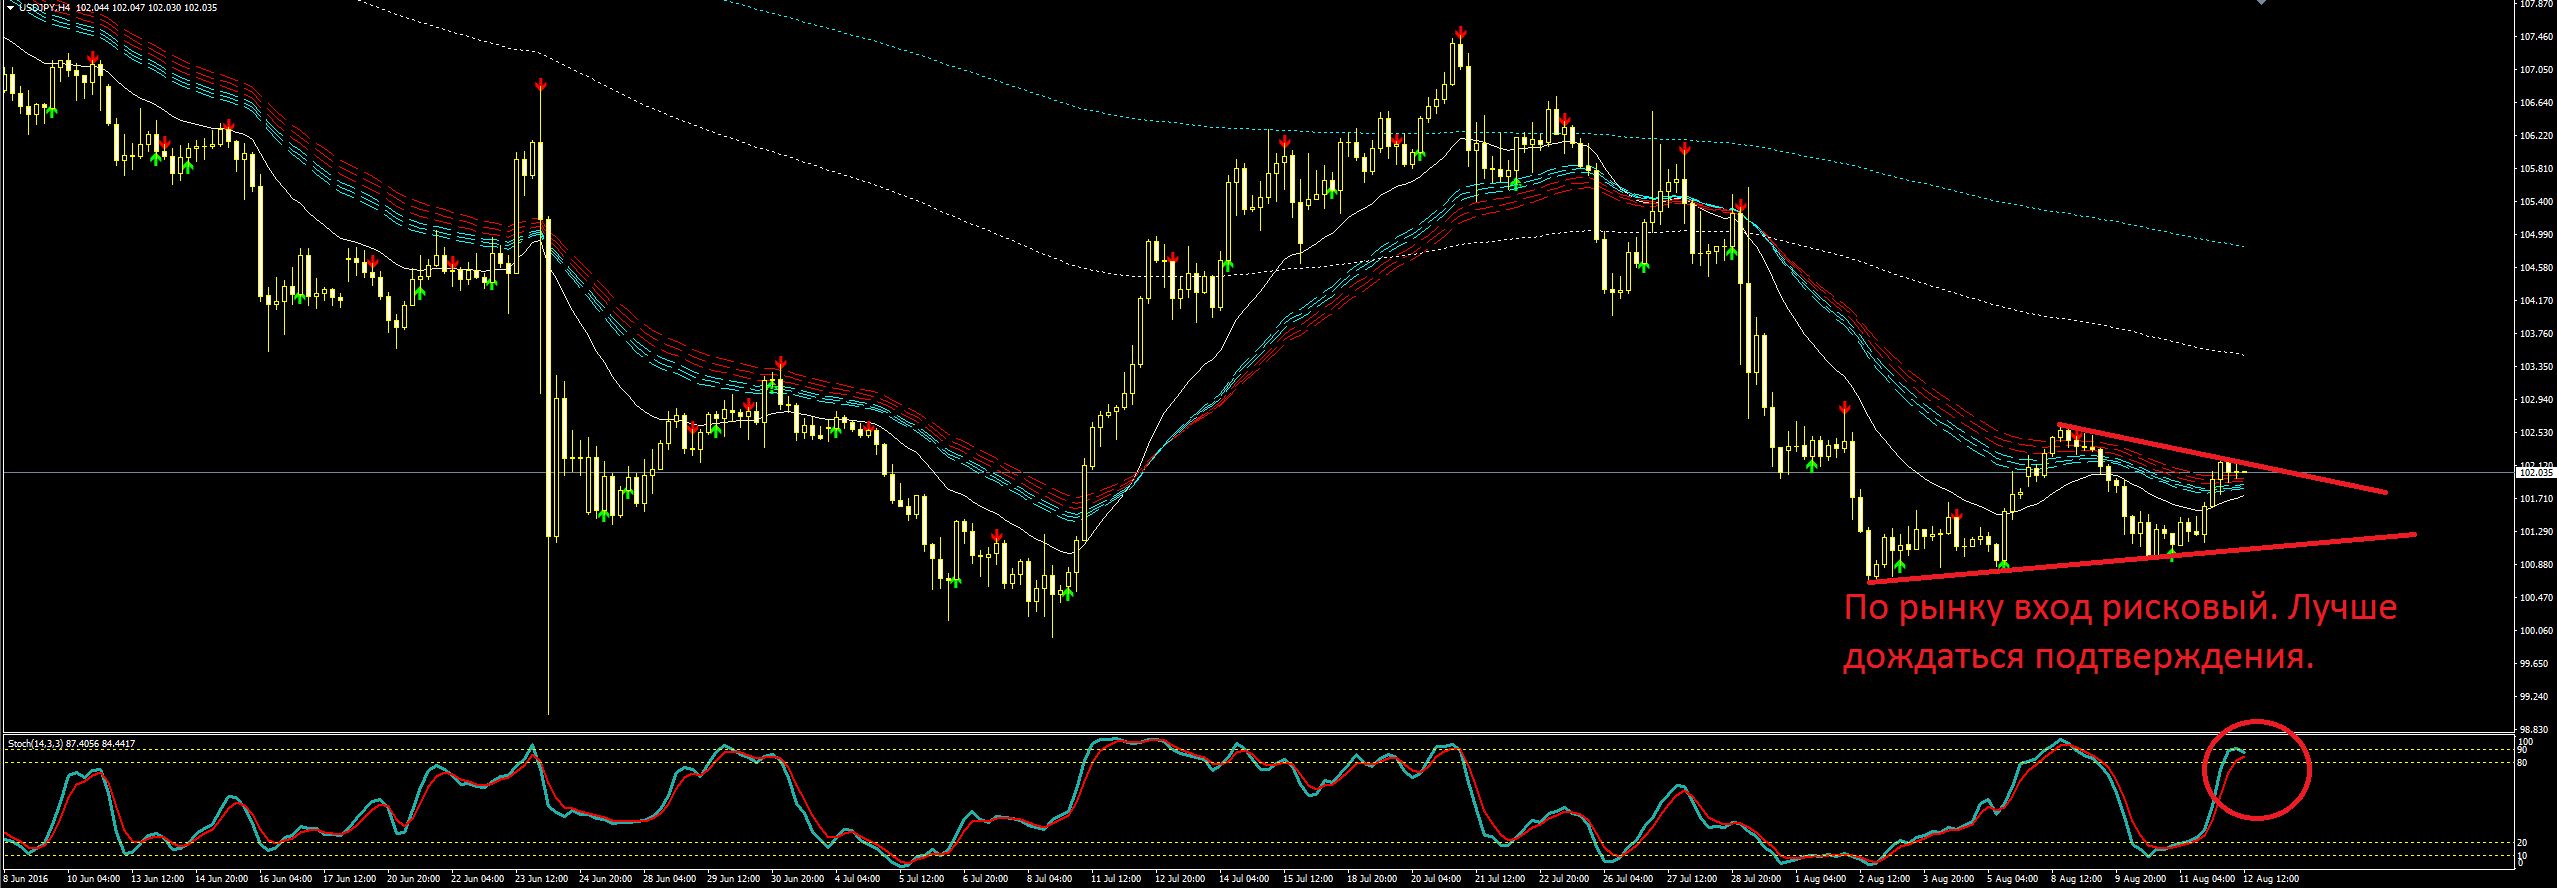Click the 107.460 price axis label

[2536, 37]
